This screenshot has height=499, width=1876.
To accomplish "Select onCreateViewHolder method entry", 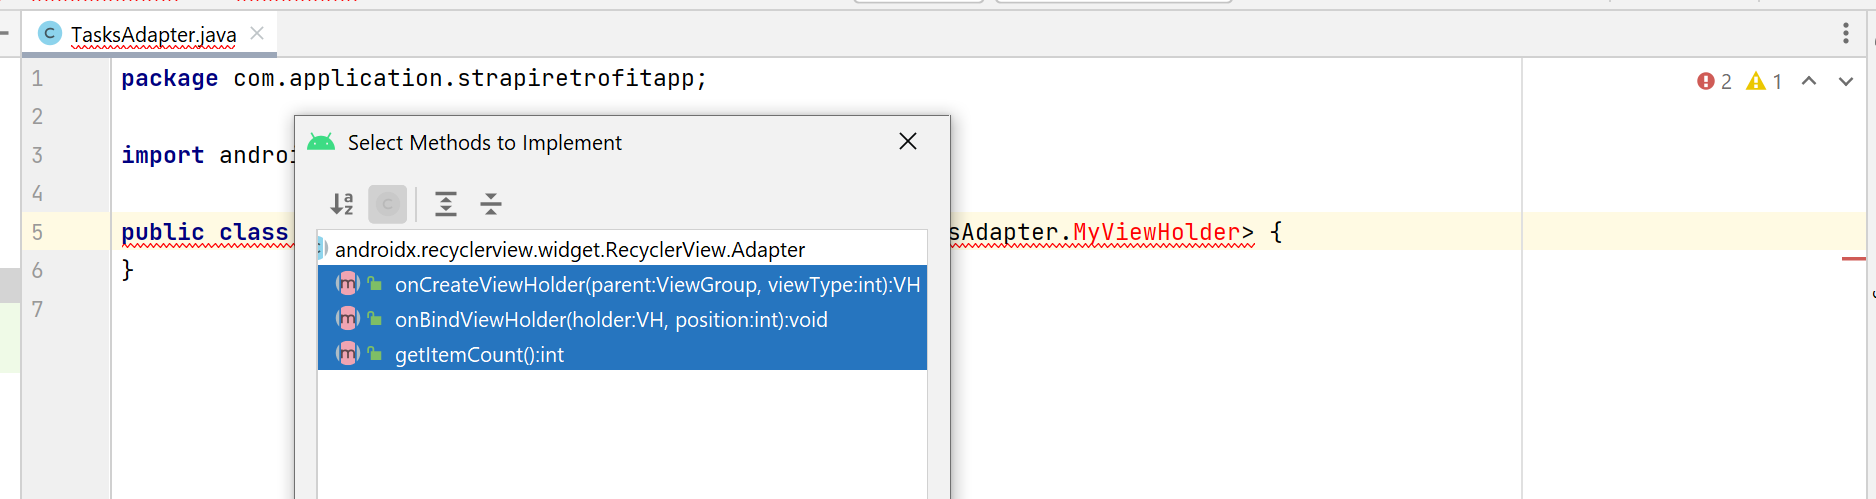I will pyautogui.click(x=622, y=284).
